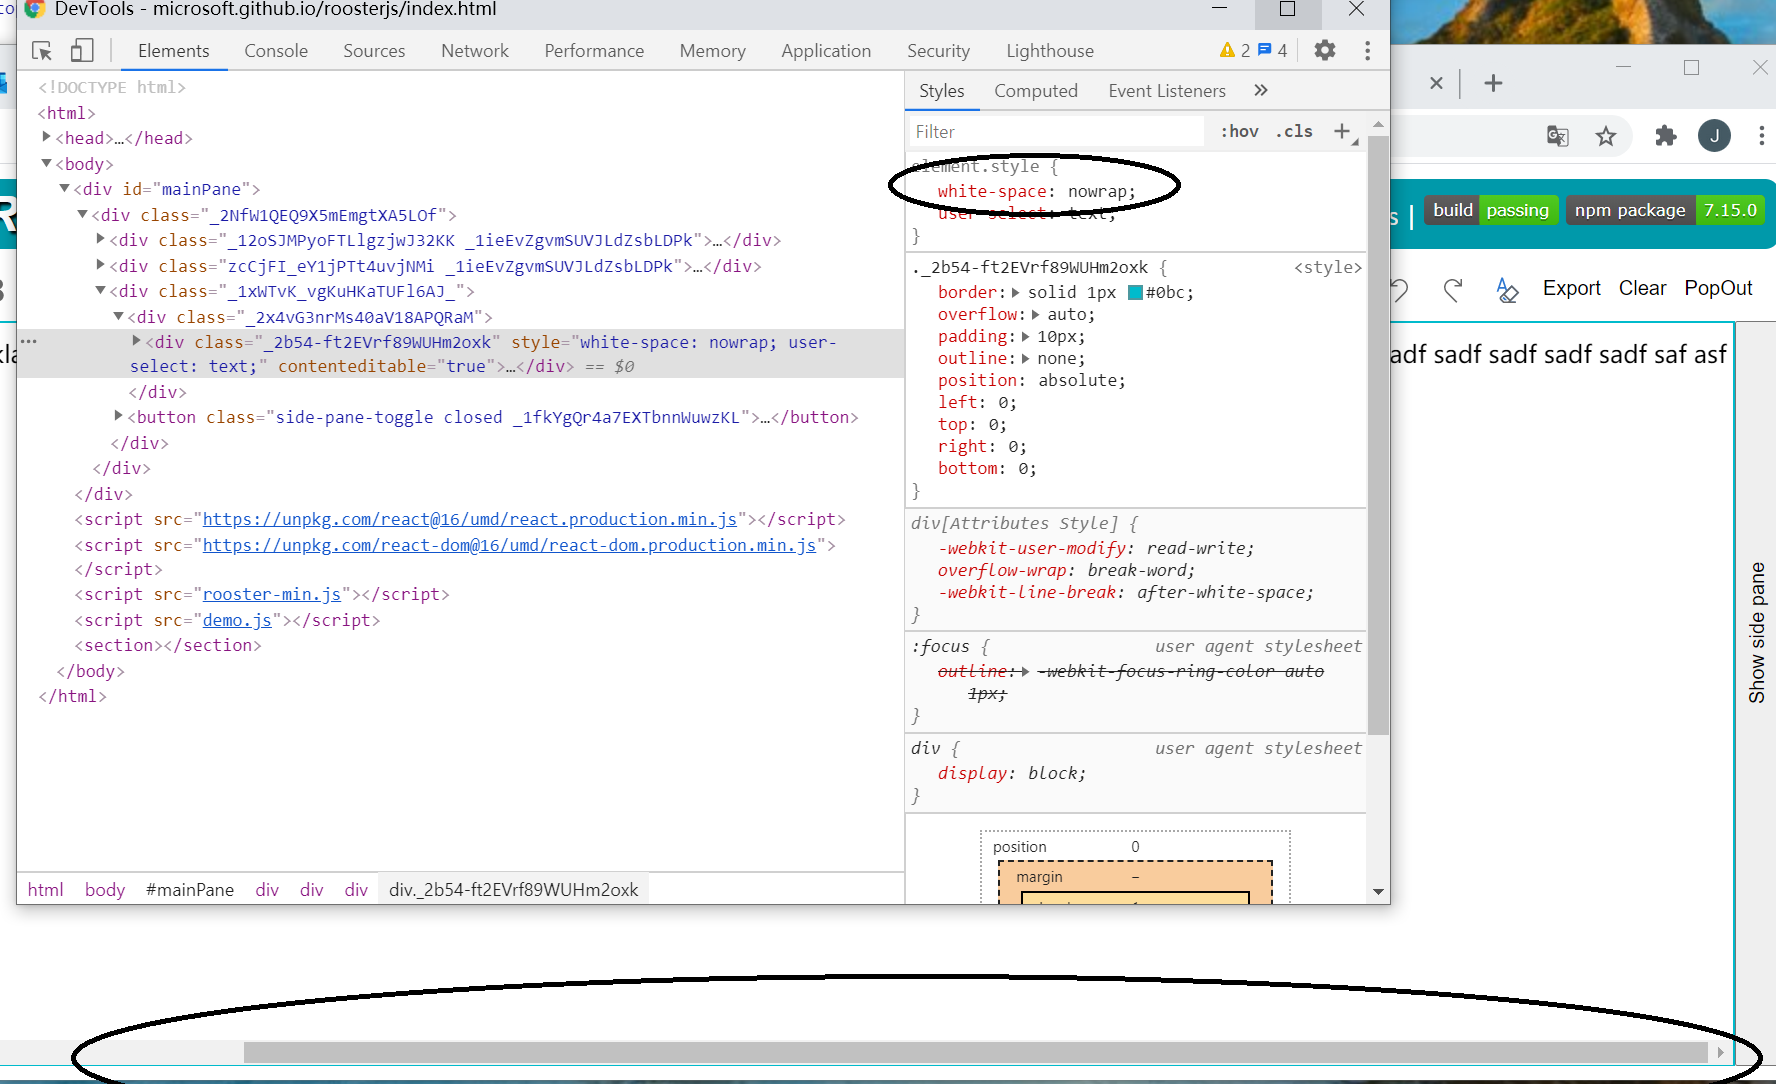The image size is (1776, 1084).
Task: Click the redo icon in editor ribbon
Action: 1453,290
